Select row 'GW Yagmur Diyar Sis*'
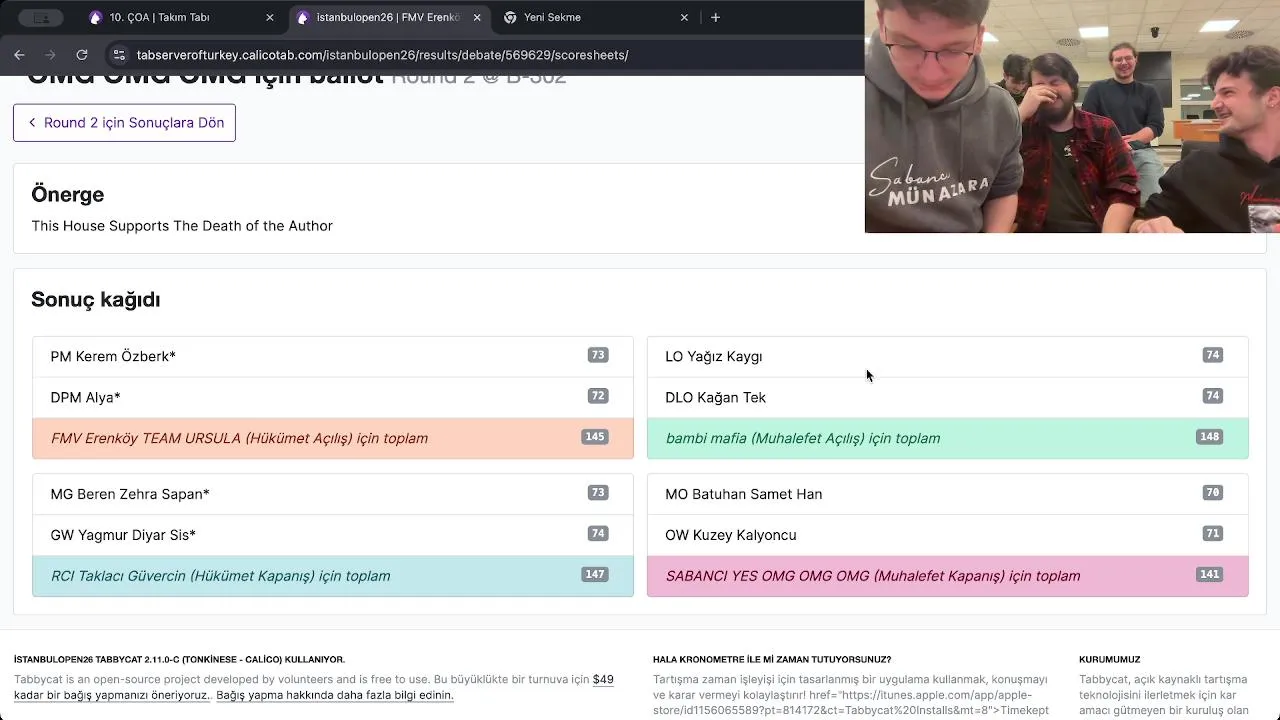The image size is (1280, 720). [x=333, y=535]
